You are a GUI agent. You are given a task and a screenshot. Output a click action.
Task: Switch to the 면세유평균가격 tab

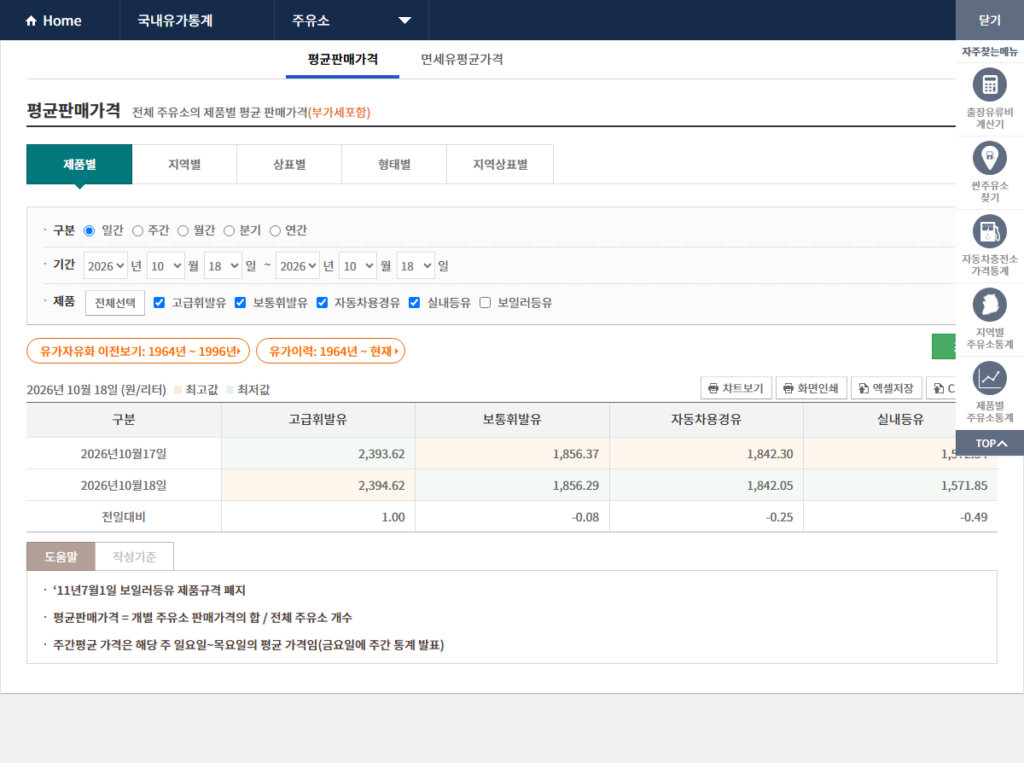point(462,59)
